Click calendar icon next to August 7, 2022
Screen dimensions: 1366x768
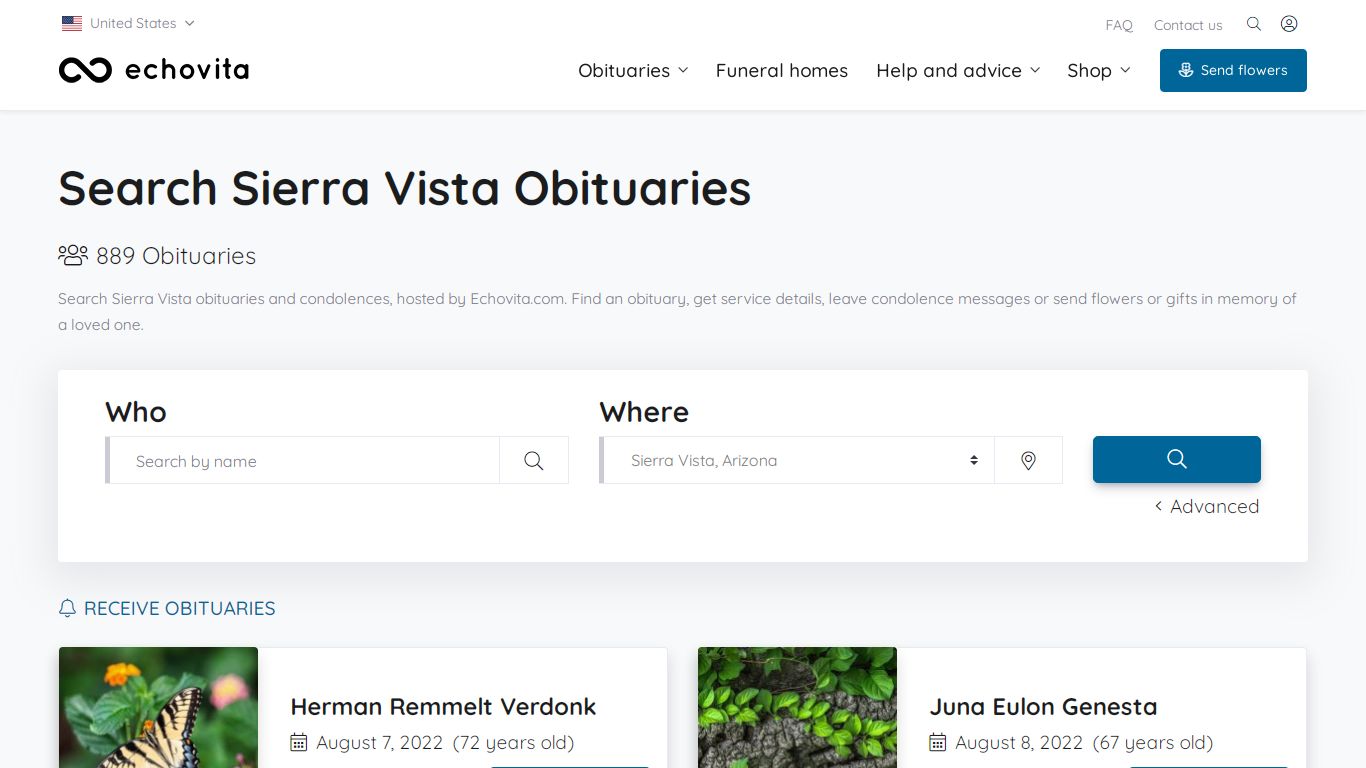tap(299, 742)
